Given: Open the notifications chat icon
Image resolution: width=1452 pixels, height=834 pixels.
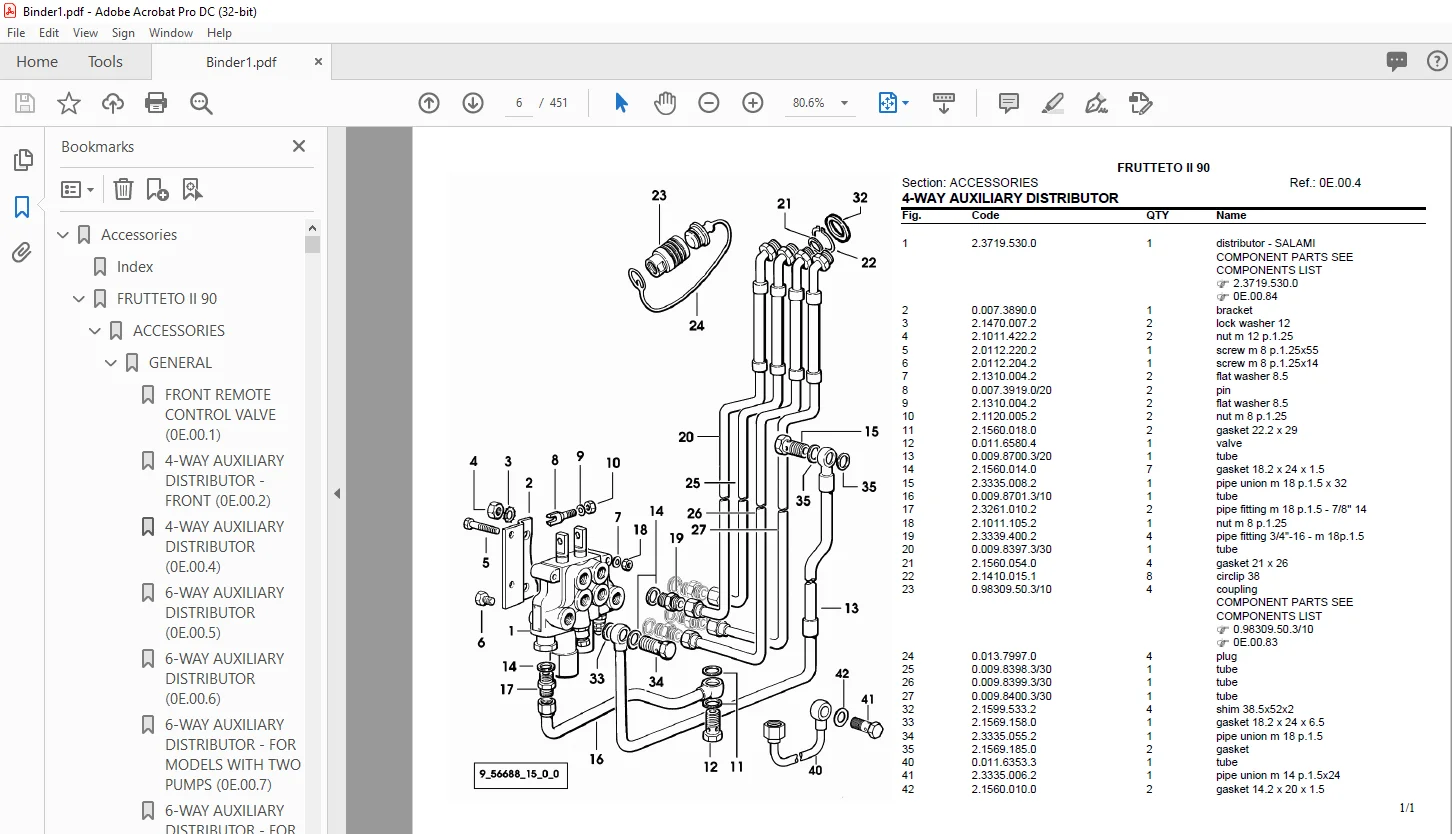Looking at the screenshot, I should (1397, 62).
